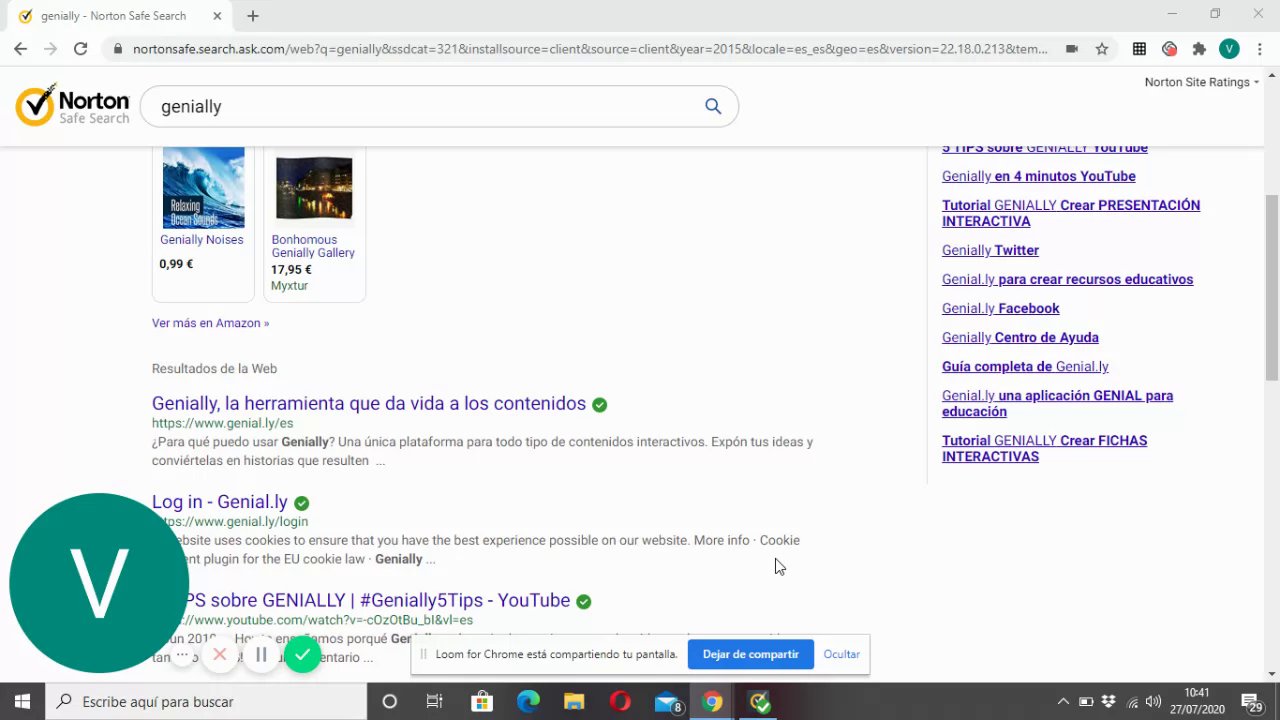
Task: Open related search Genially Centro de Ayuda
Action: pos(1020,337)
